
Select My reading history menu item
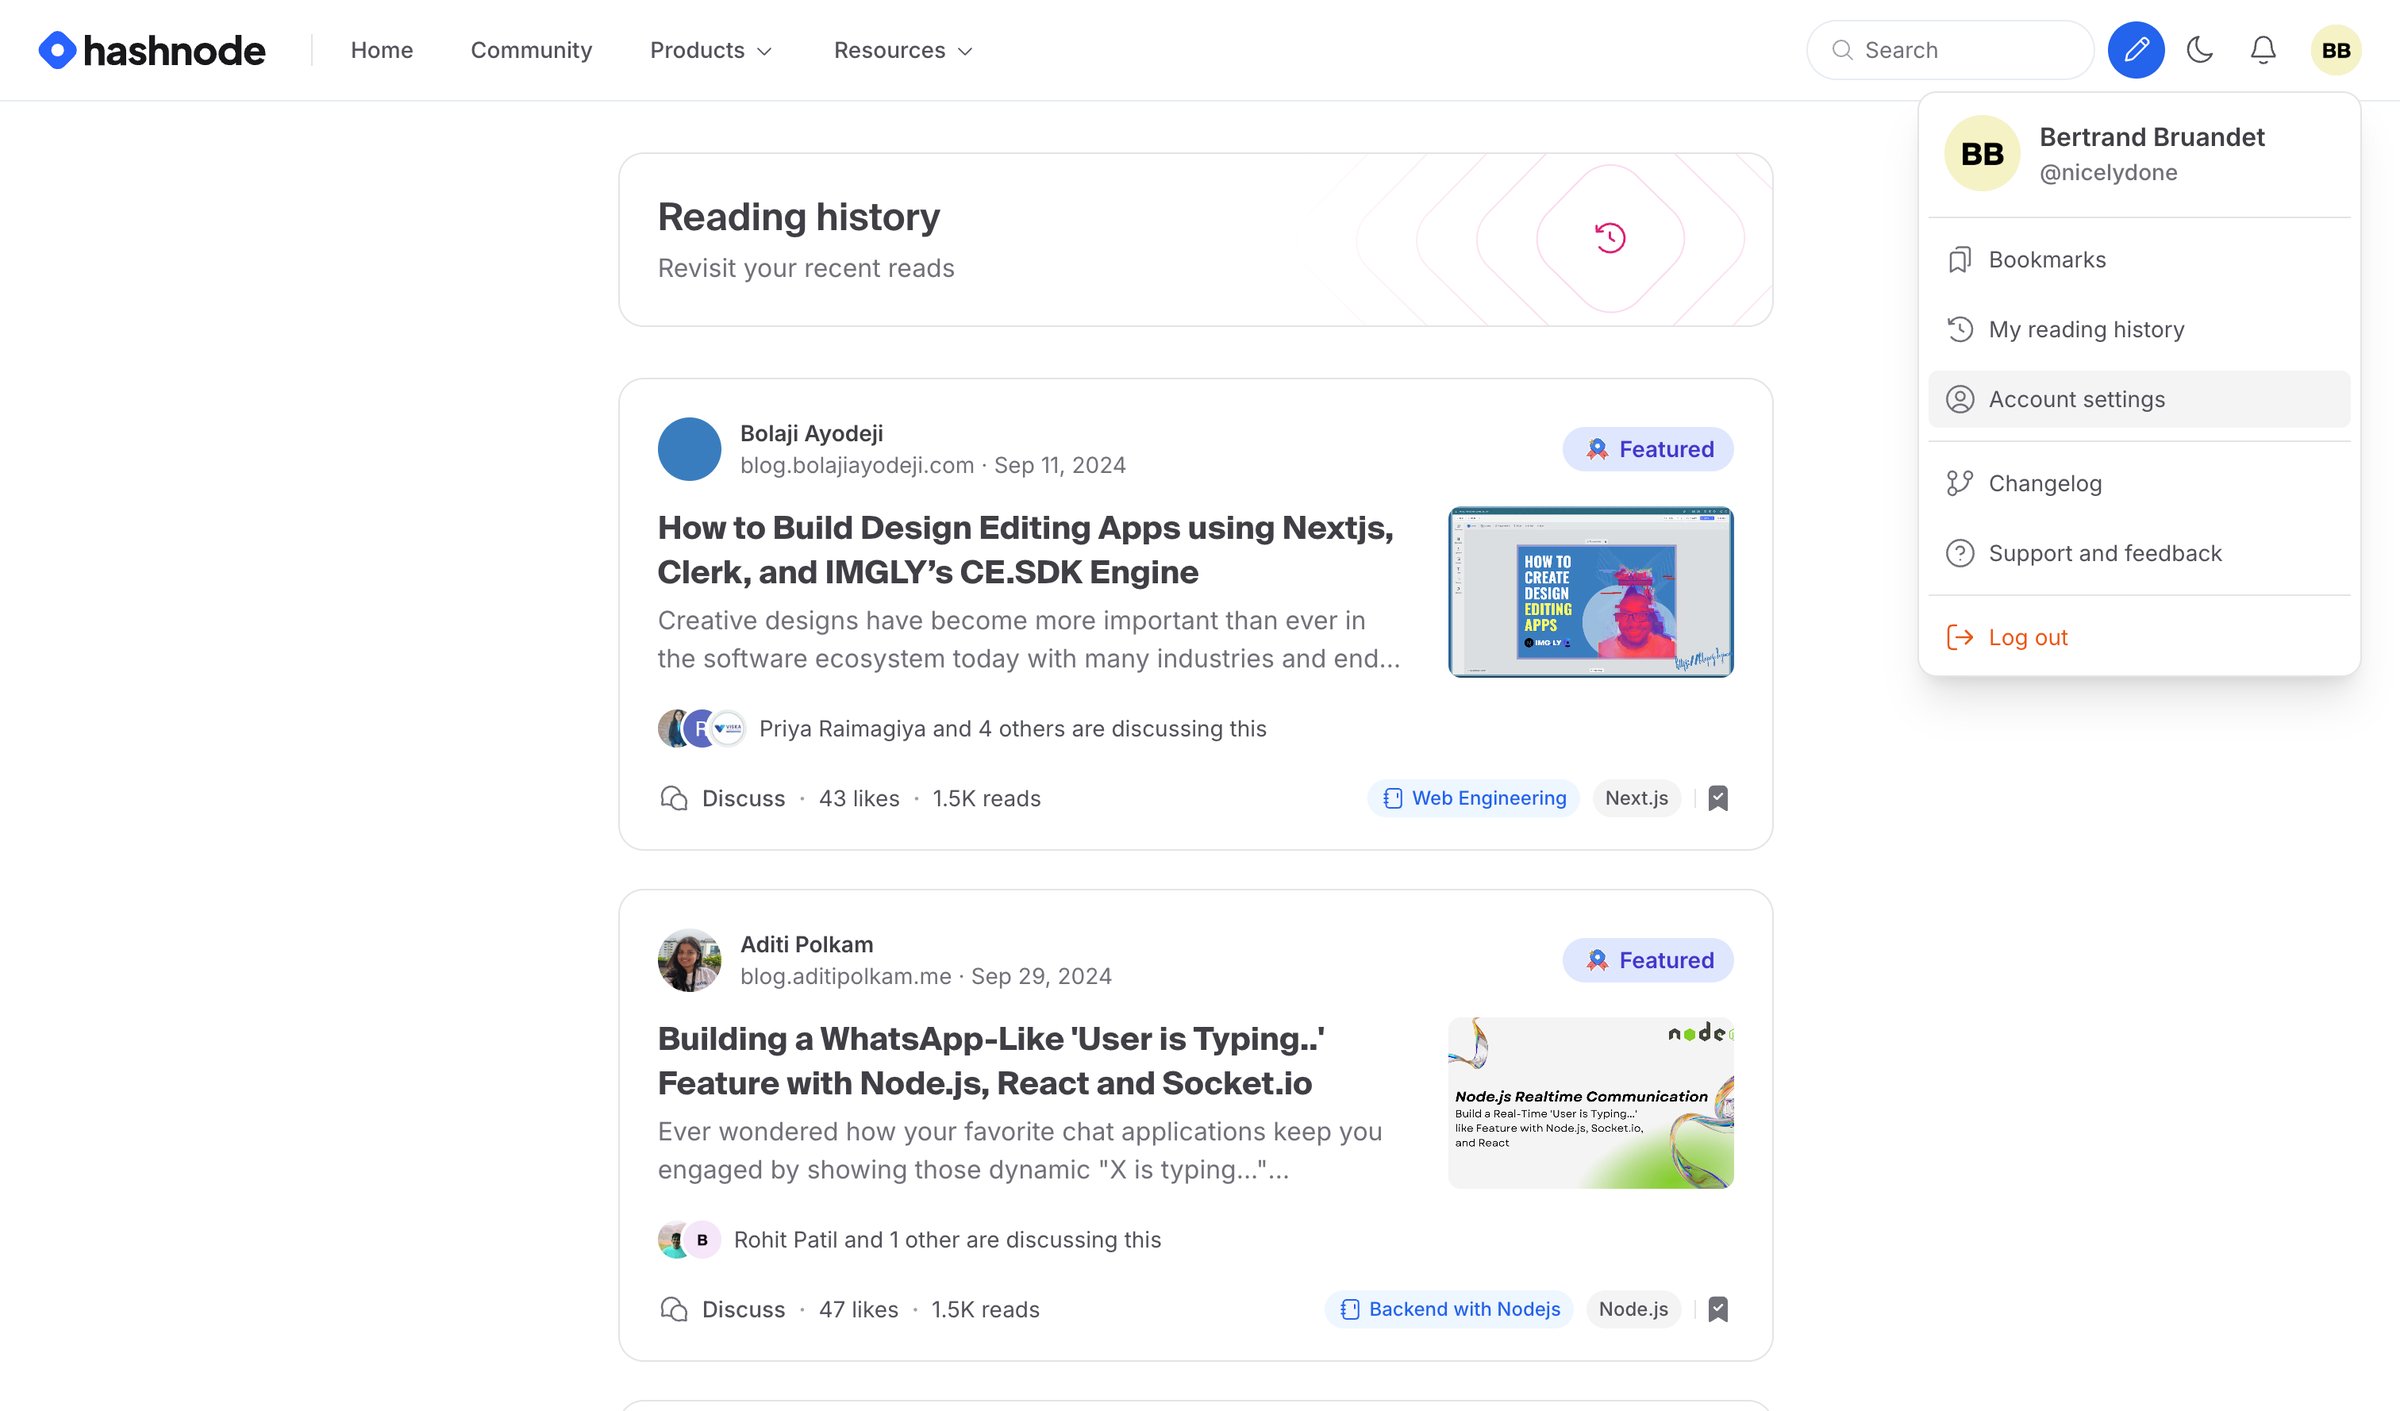coord(2139,330)
